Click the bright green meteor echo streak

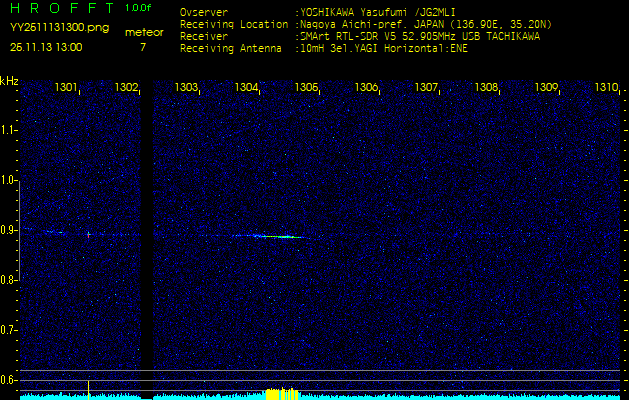pos(271,236)
